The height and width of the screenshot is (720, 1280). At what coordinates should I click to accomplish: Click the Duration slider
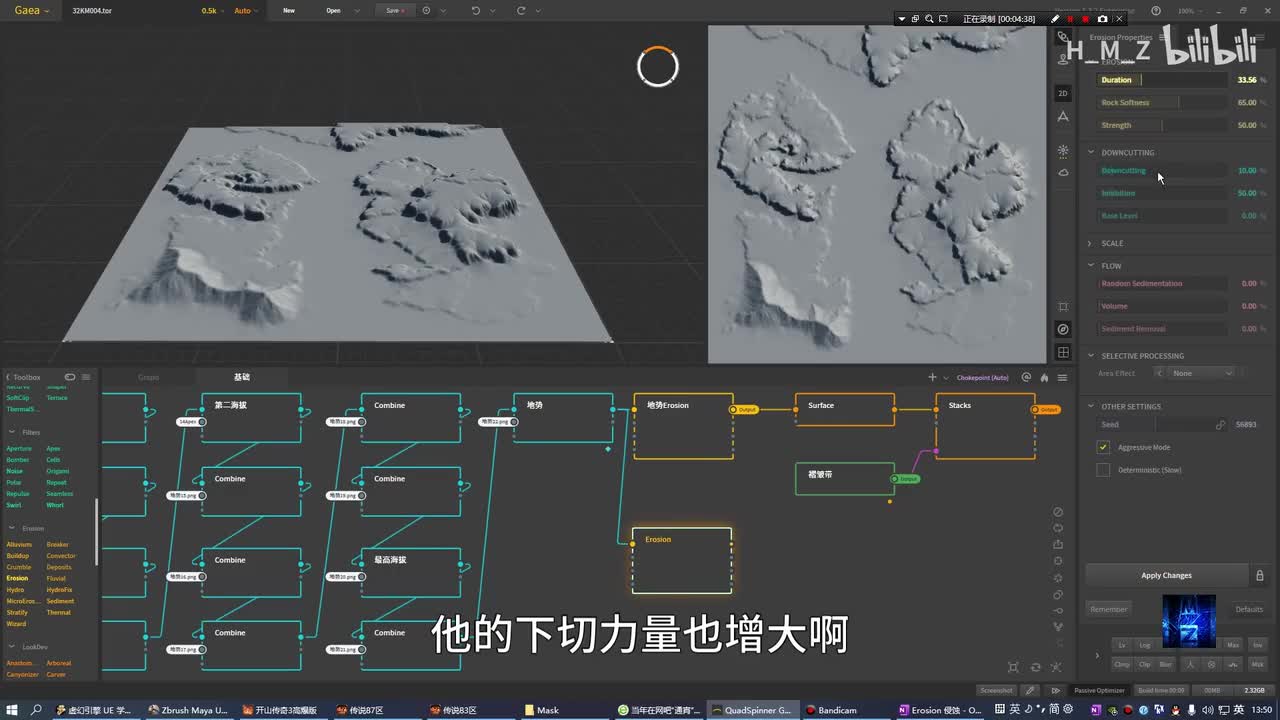point(1162,80)
